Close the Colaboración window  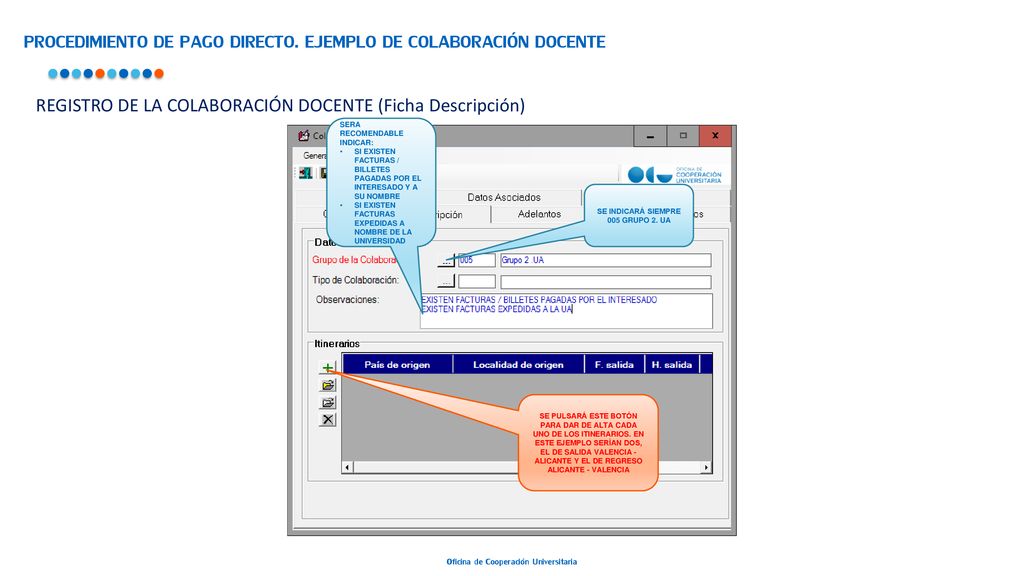[715, 136]
